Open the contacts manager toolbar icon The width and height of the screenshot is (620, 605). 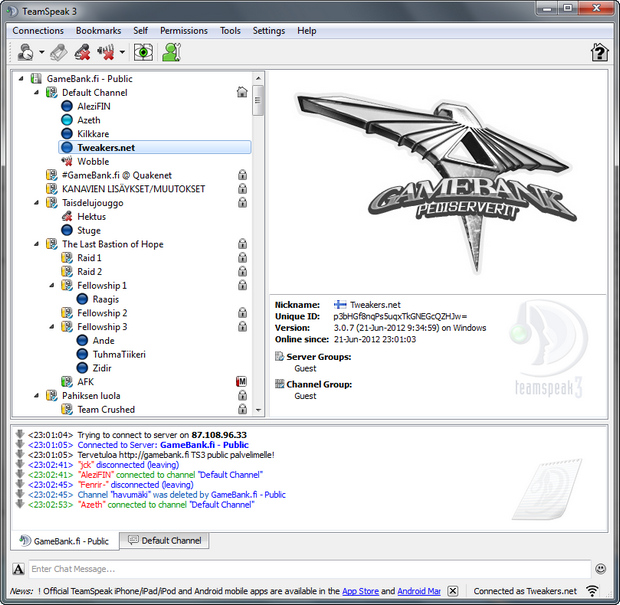tap(172, 52)
